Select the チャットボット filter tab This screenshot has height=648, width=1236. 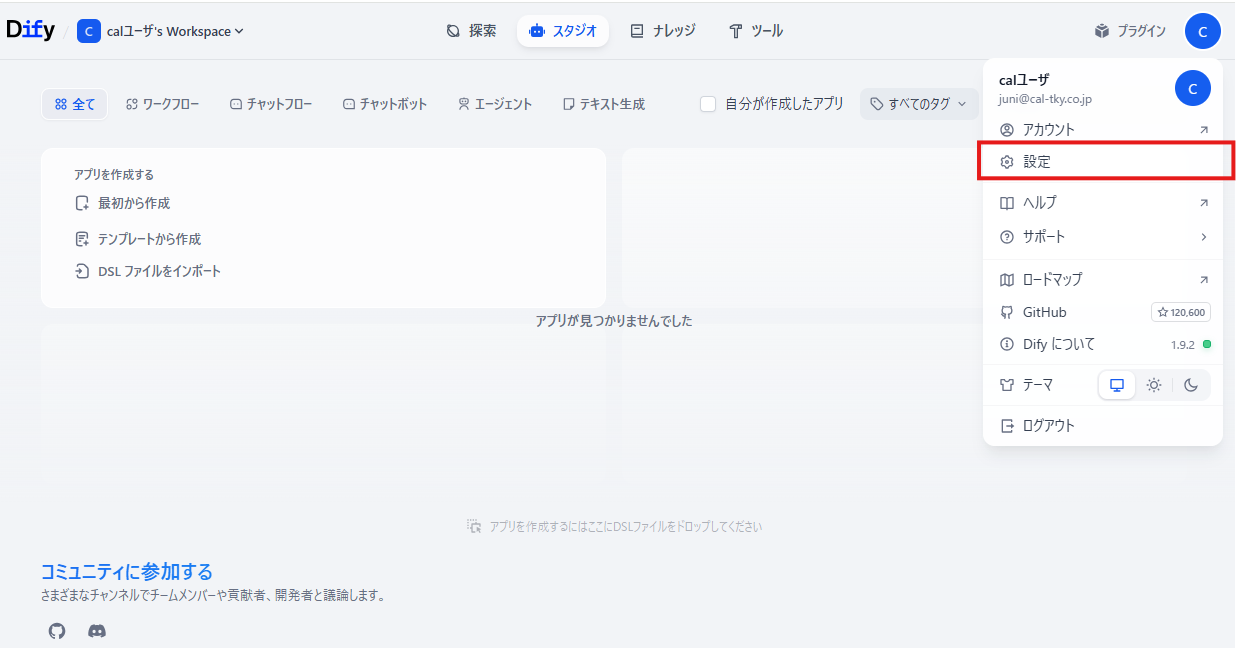(x=385, y=102)
